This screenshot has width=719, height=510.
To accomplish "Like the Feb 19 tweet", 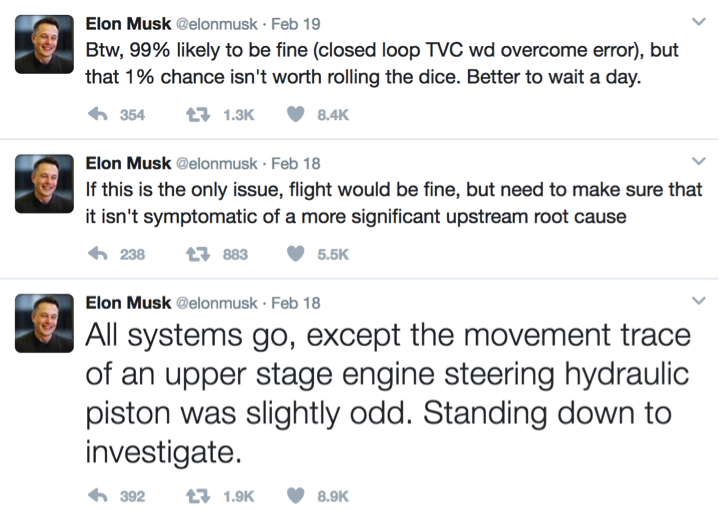I will [x=296, y=115].
